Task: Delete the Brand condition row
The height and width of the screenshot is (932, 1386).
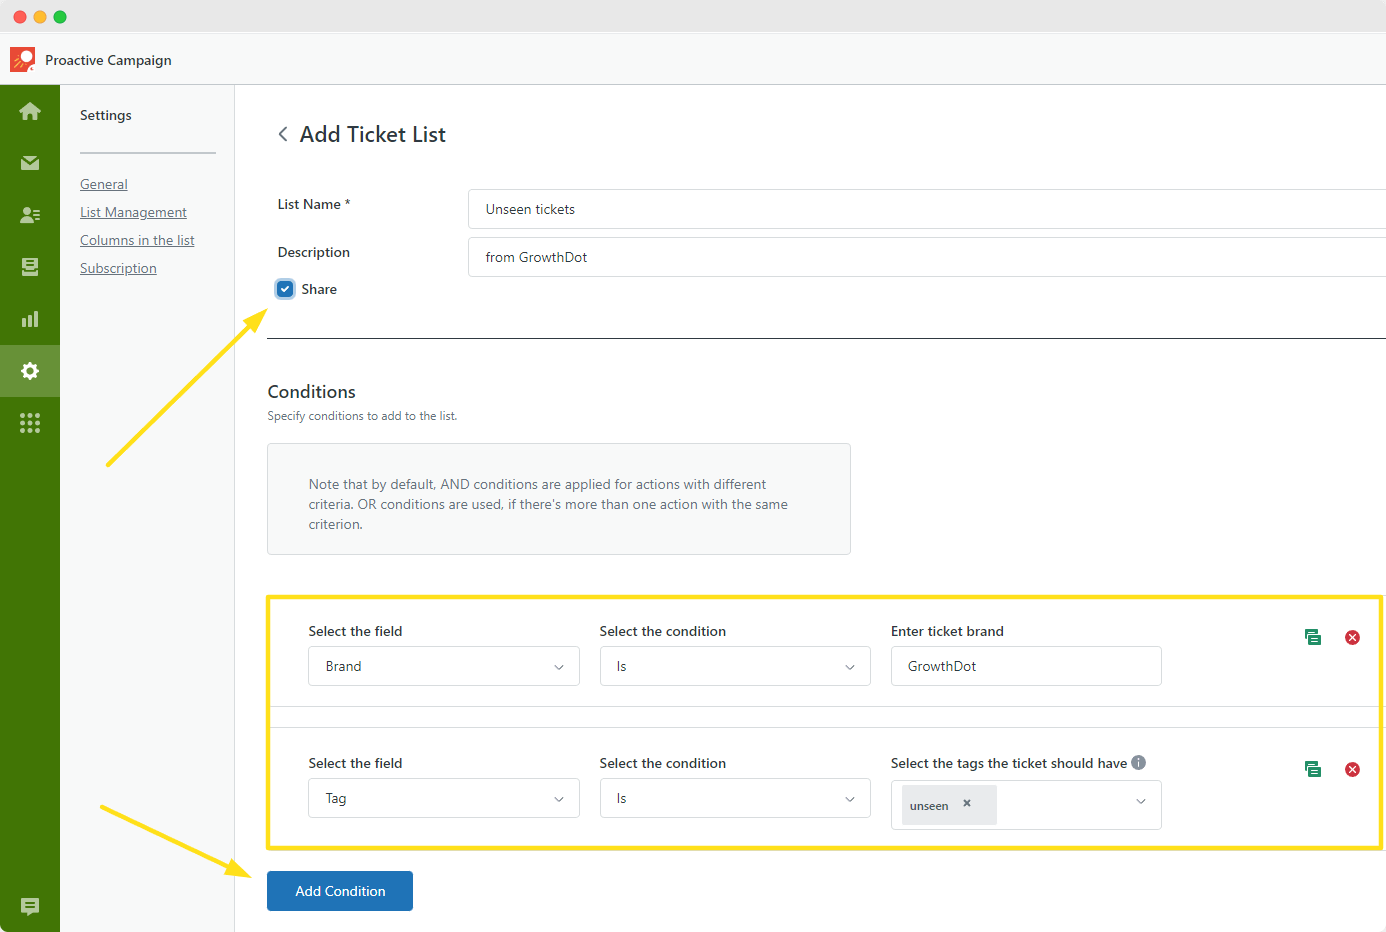Action: tap(1352, 637)
